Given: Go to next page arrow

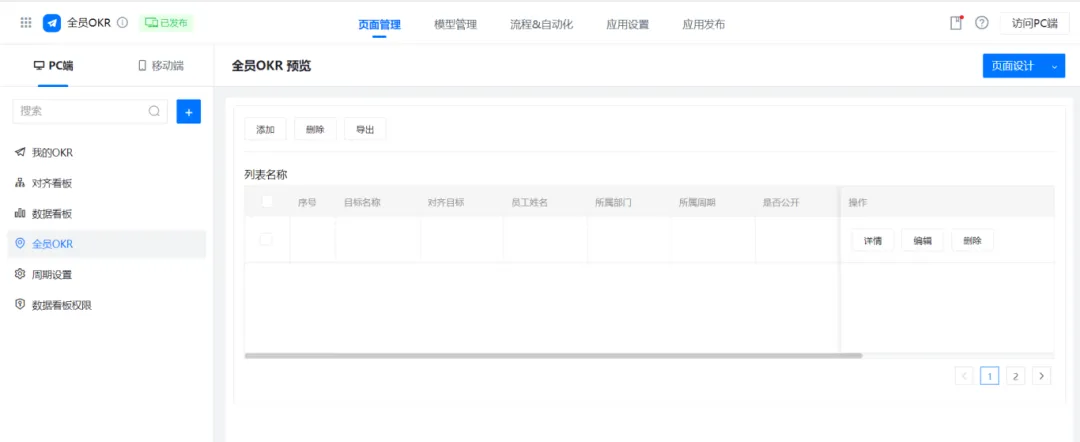Looking at the screenshot, I should pyautogui.click(x=1041, y=376).
